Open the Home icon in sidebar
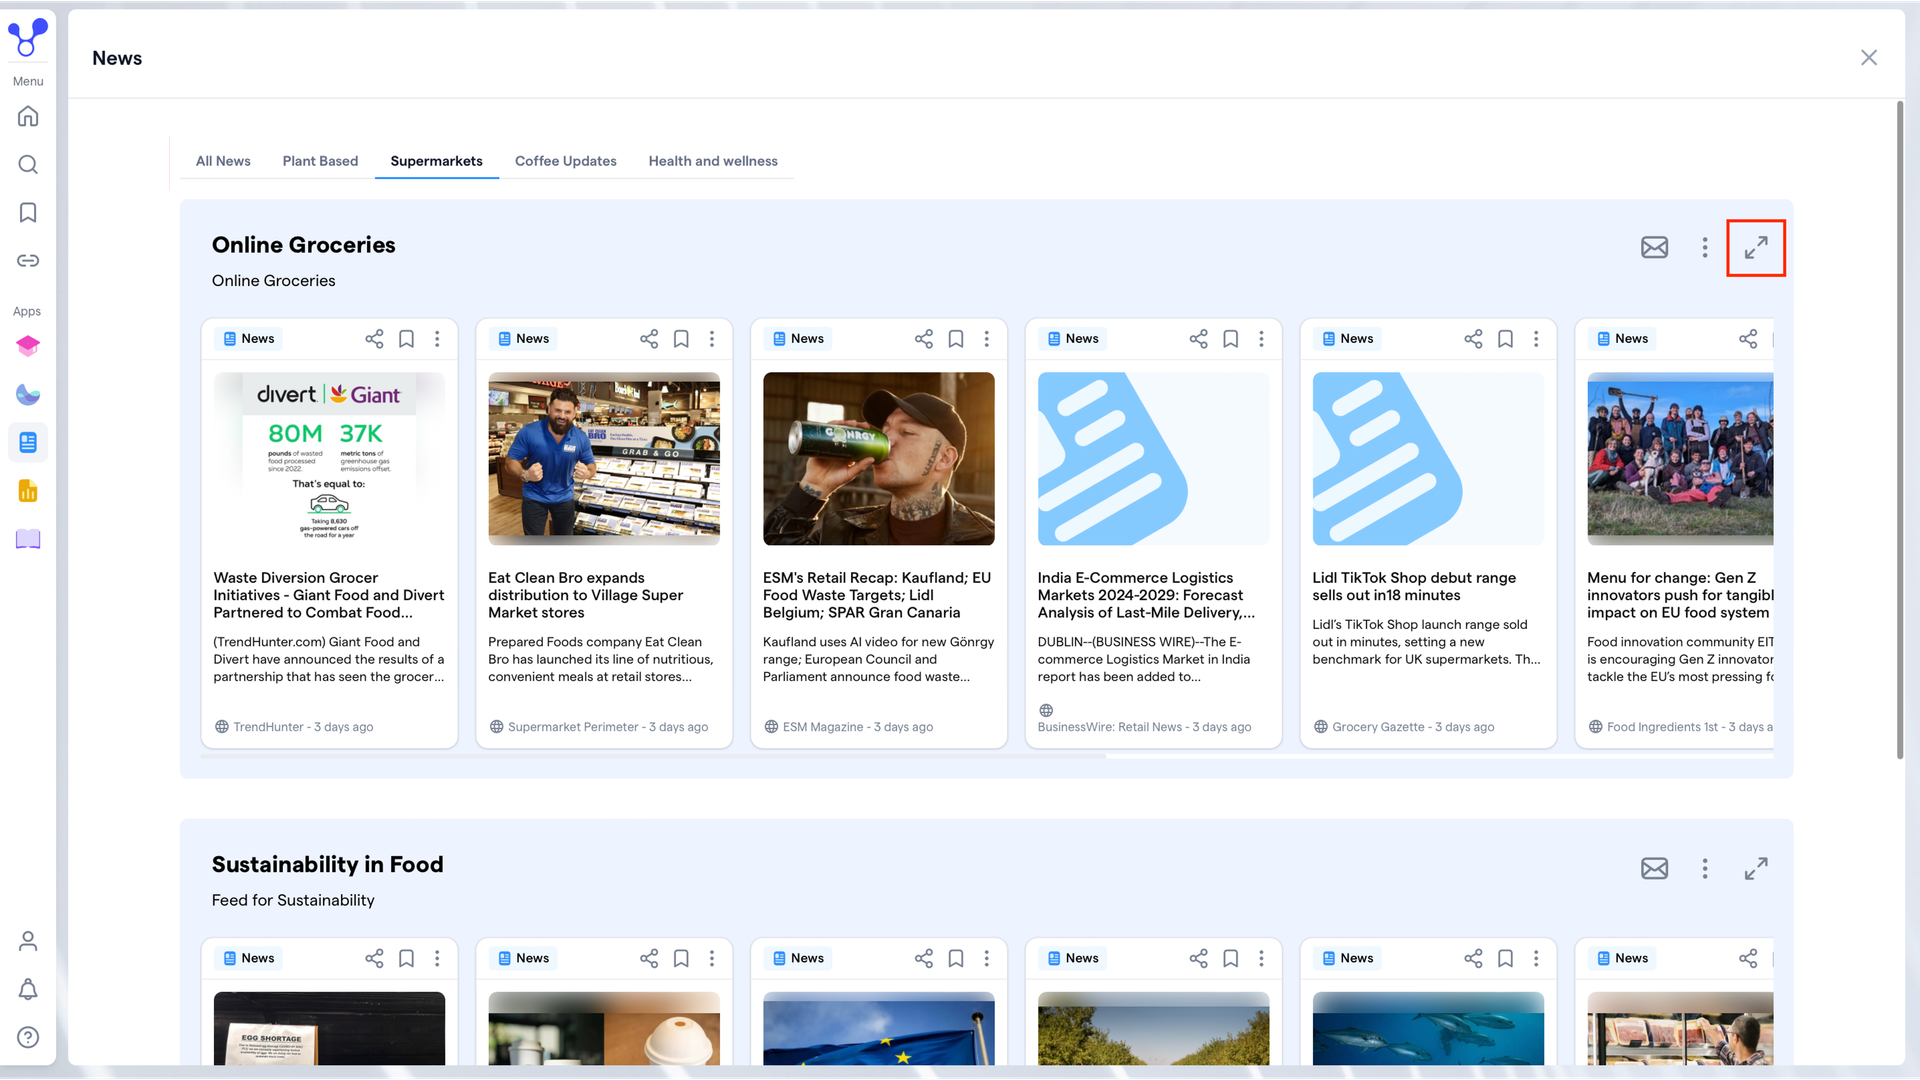Viewport: 1920px width, 1080px height. click(x=28, y=116)
